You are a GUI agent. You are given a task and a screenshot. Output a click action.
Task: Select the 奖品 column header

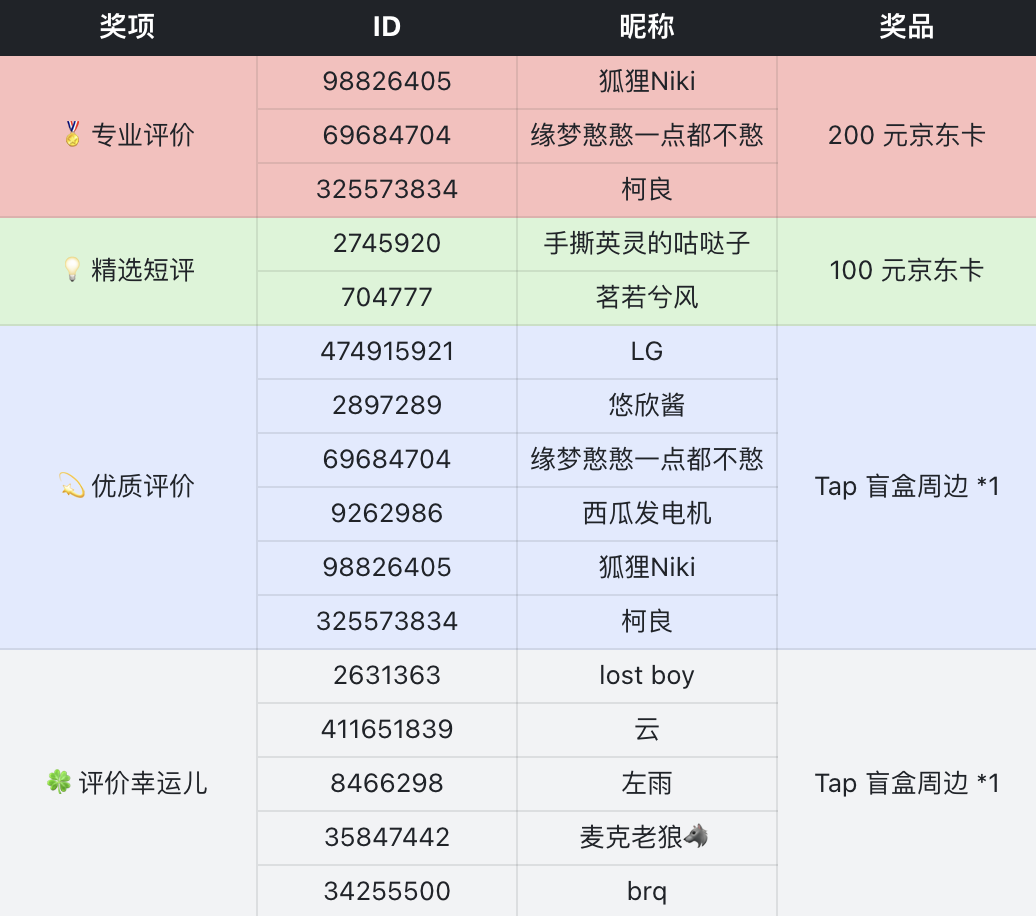[906, 27]
